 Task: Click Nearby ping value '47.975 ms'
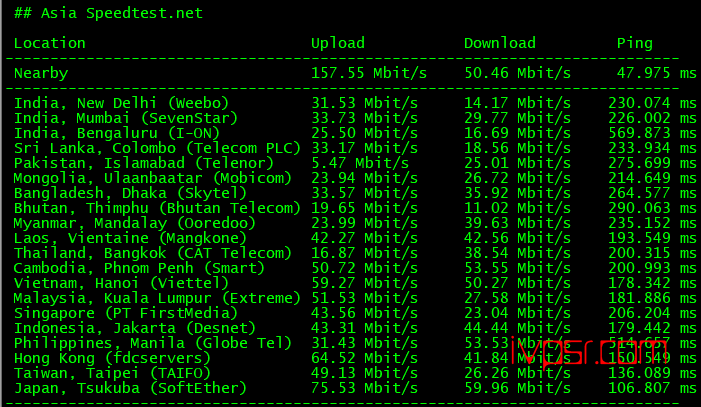(657, 73)
